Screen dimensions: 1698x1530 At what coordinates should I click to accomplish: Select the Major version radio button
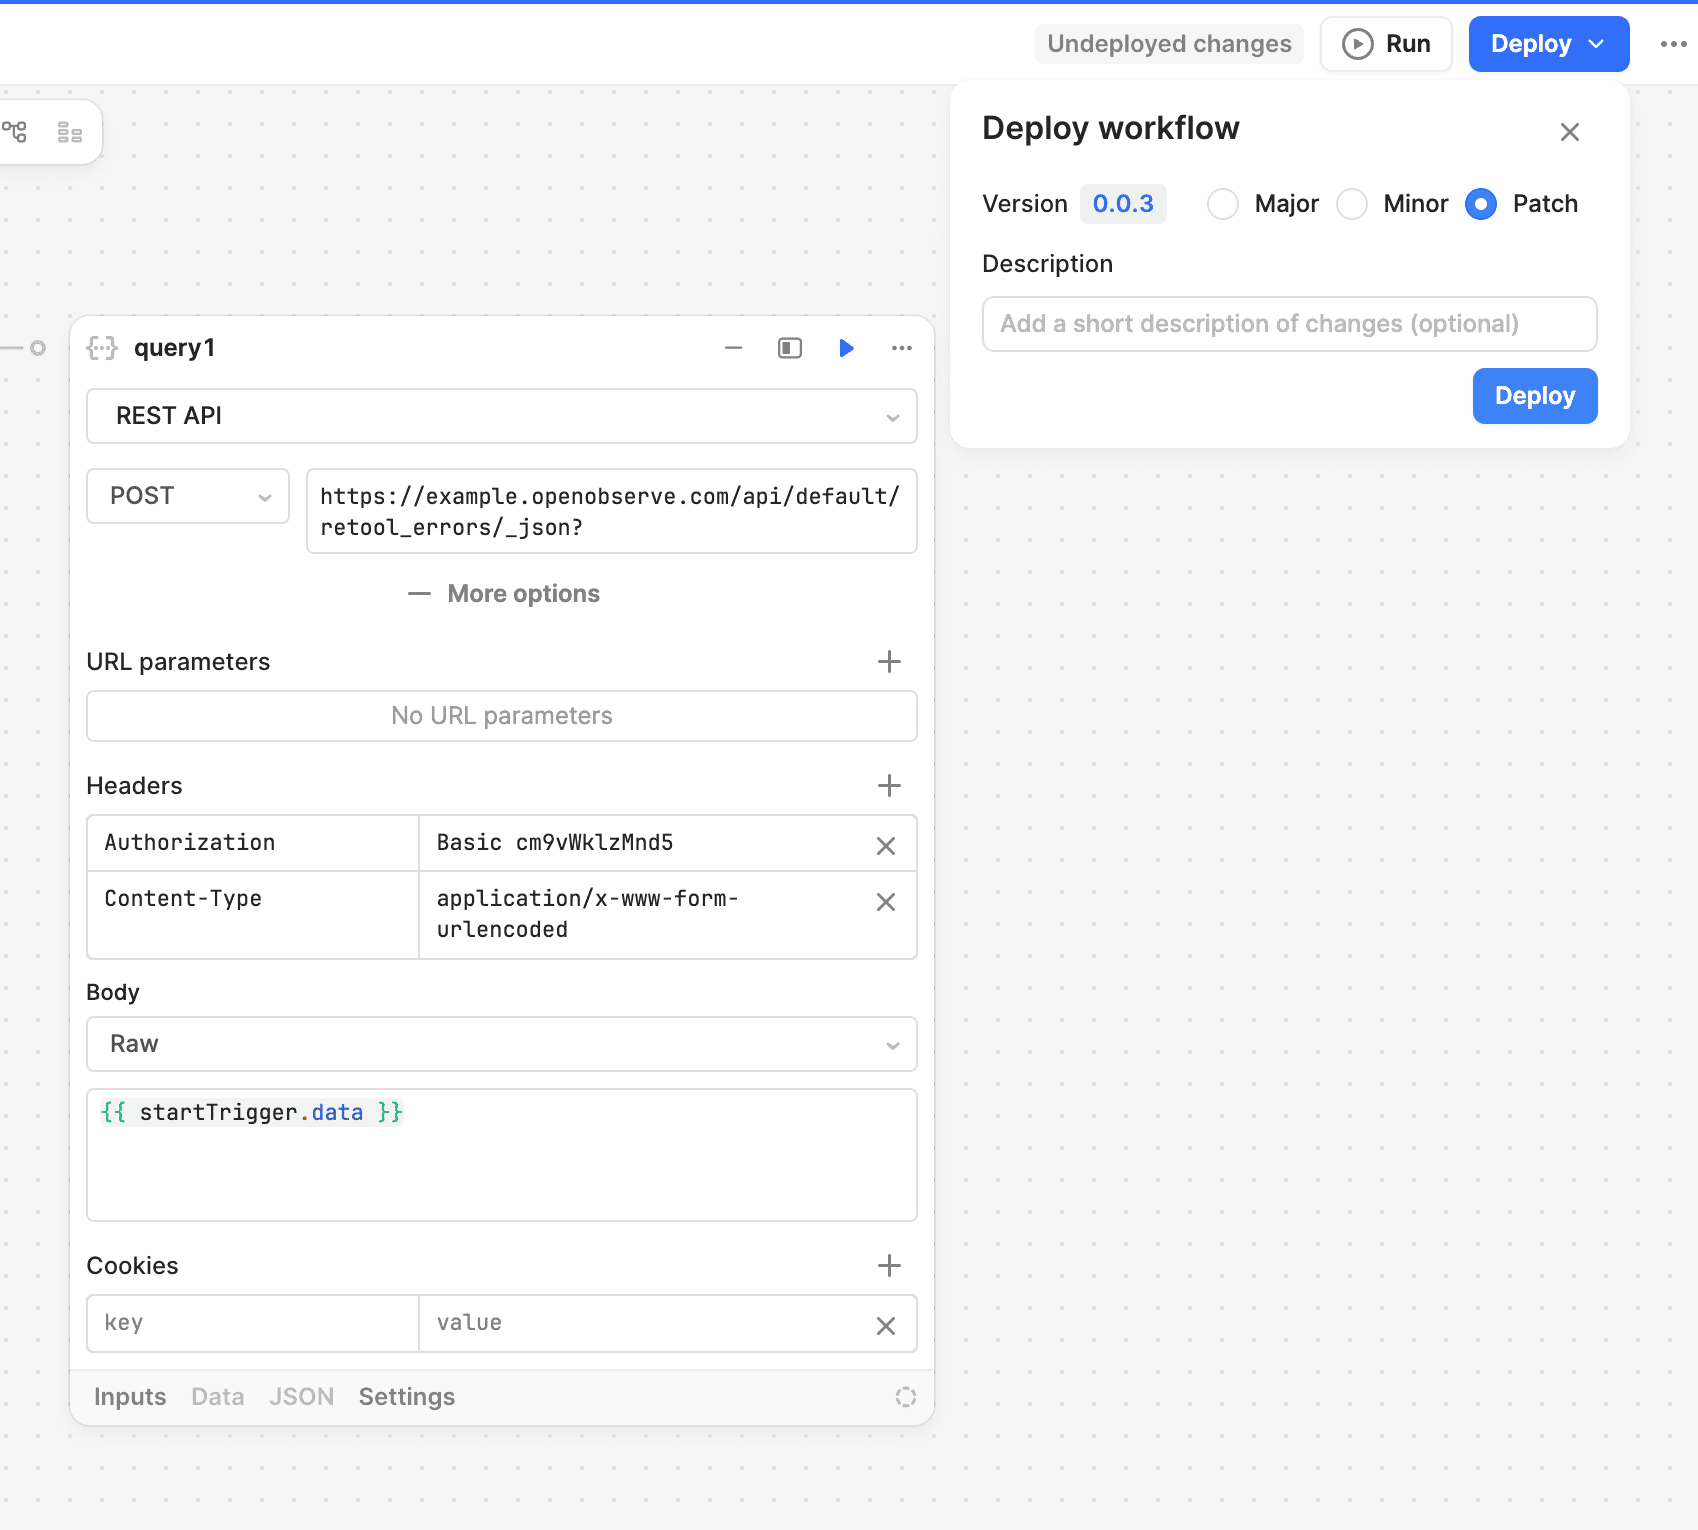(x=1222, y=204)
